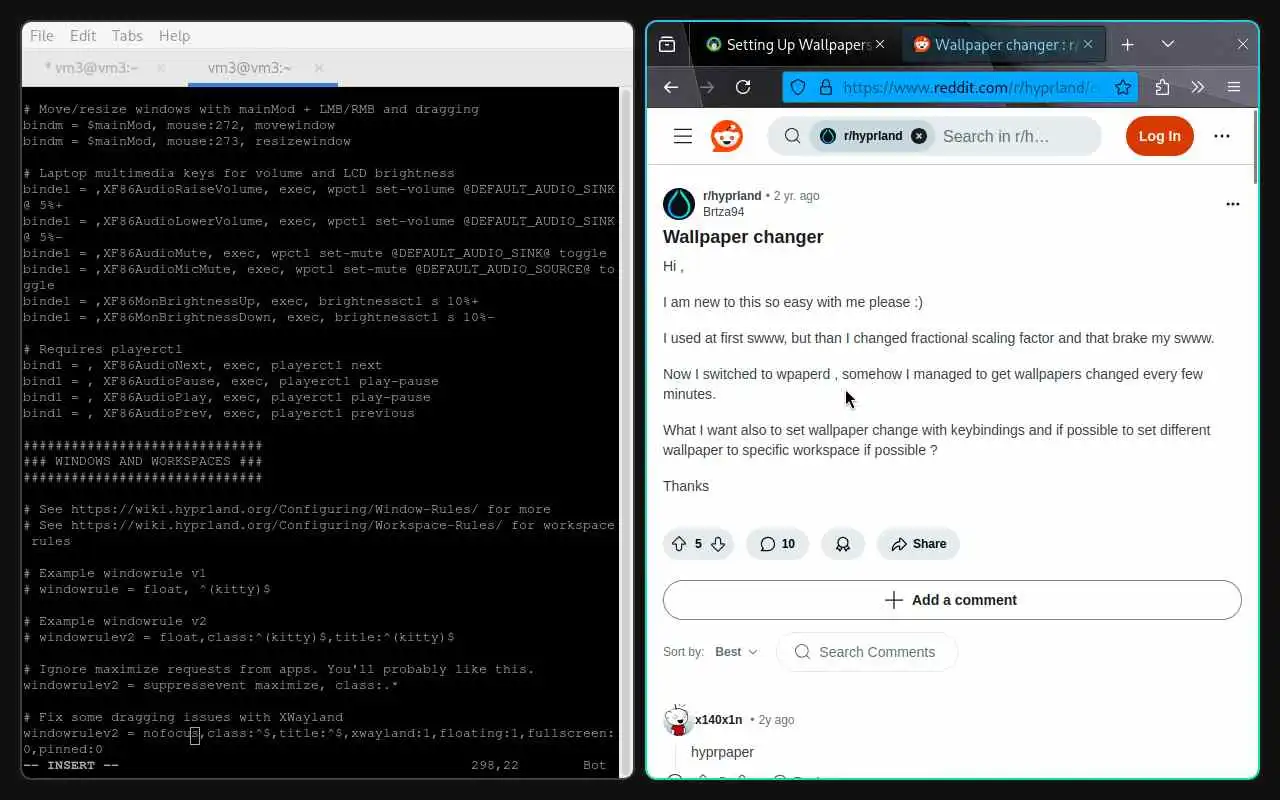
Task: Close the Wallpaper changer browser tab
Action: (x=1088, y=44)
